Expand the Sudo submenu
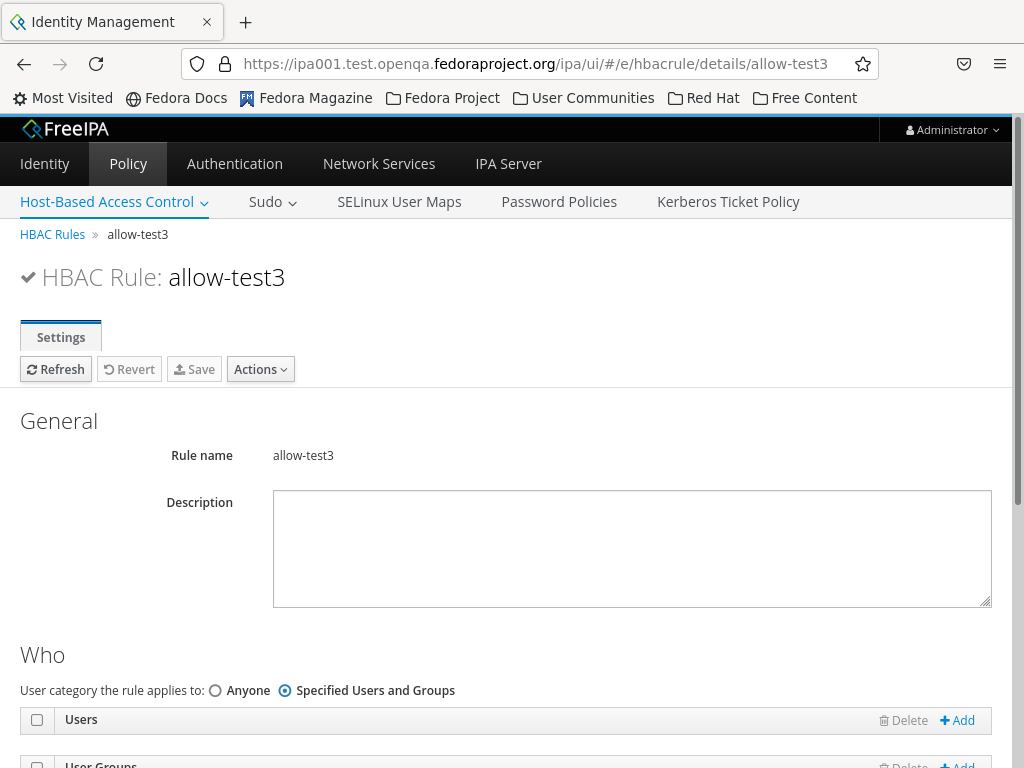This screenshot has width=1024, height=768. pos(273,202)
